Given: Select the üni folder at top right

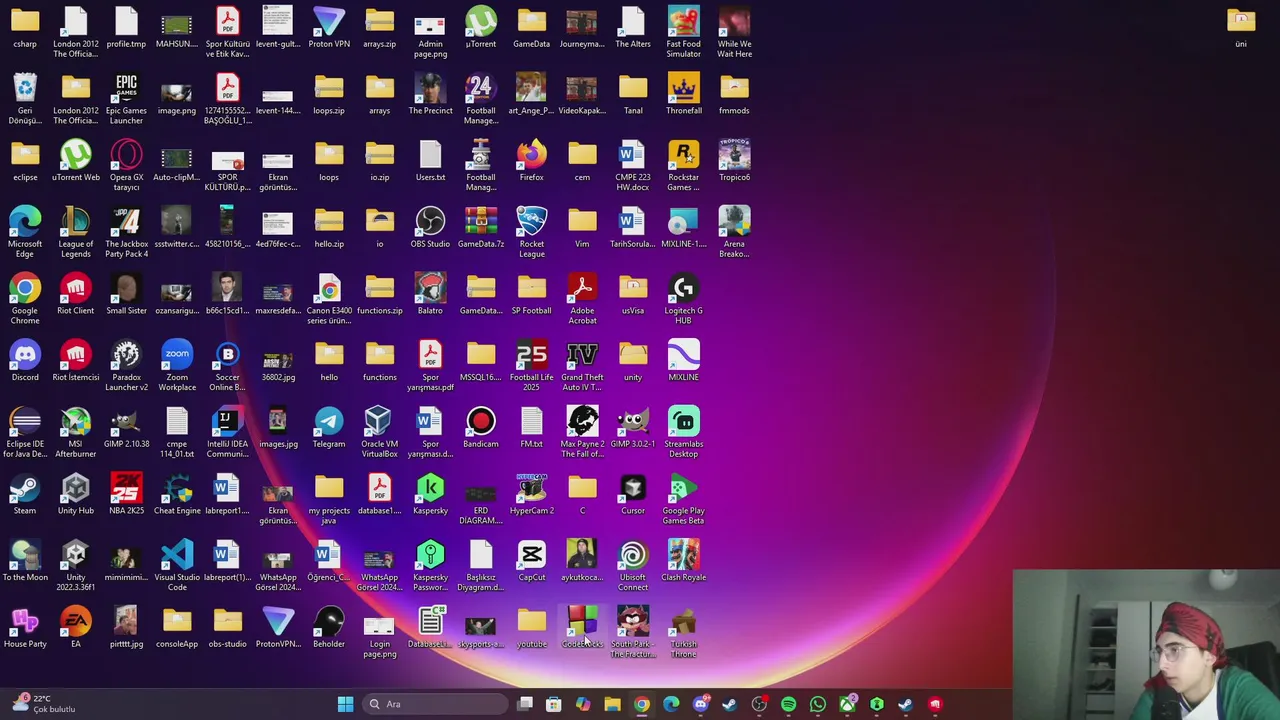Looking at the screenshot, I should pos(1241,27).
